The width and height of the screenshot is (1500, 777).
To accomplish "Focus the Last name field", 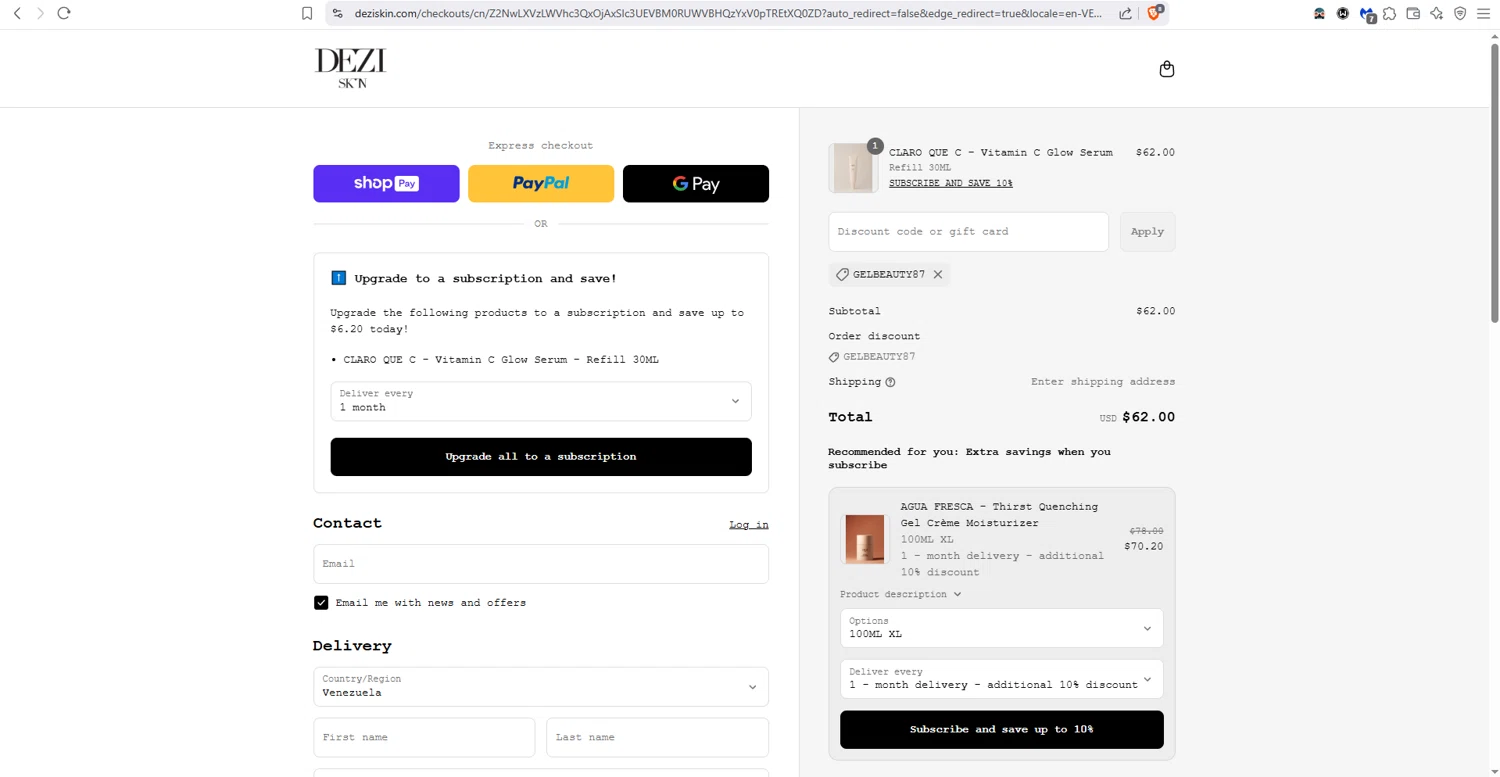I will [658, 738].
